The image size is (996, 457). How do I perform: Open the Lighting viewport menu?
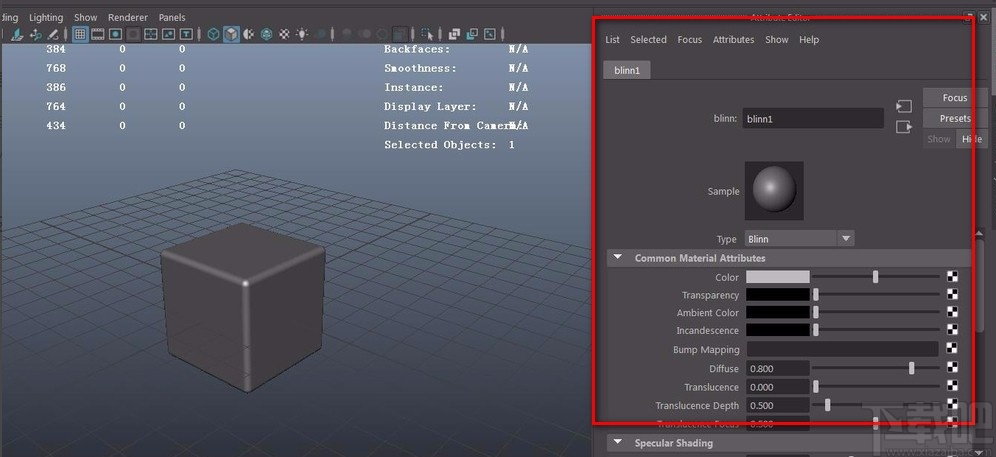coord(46,17)
